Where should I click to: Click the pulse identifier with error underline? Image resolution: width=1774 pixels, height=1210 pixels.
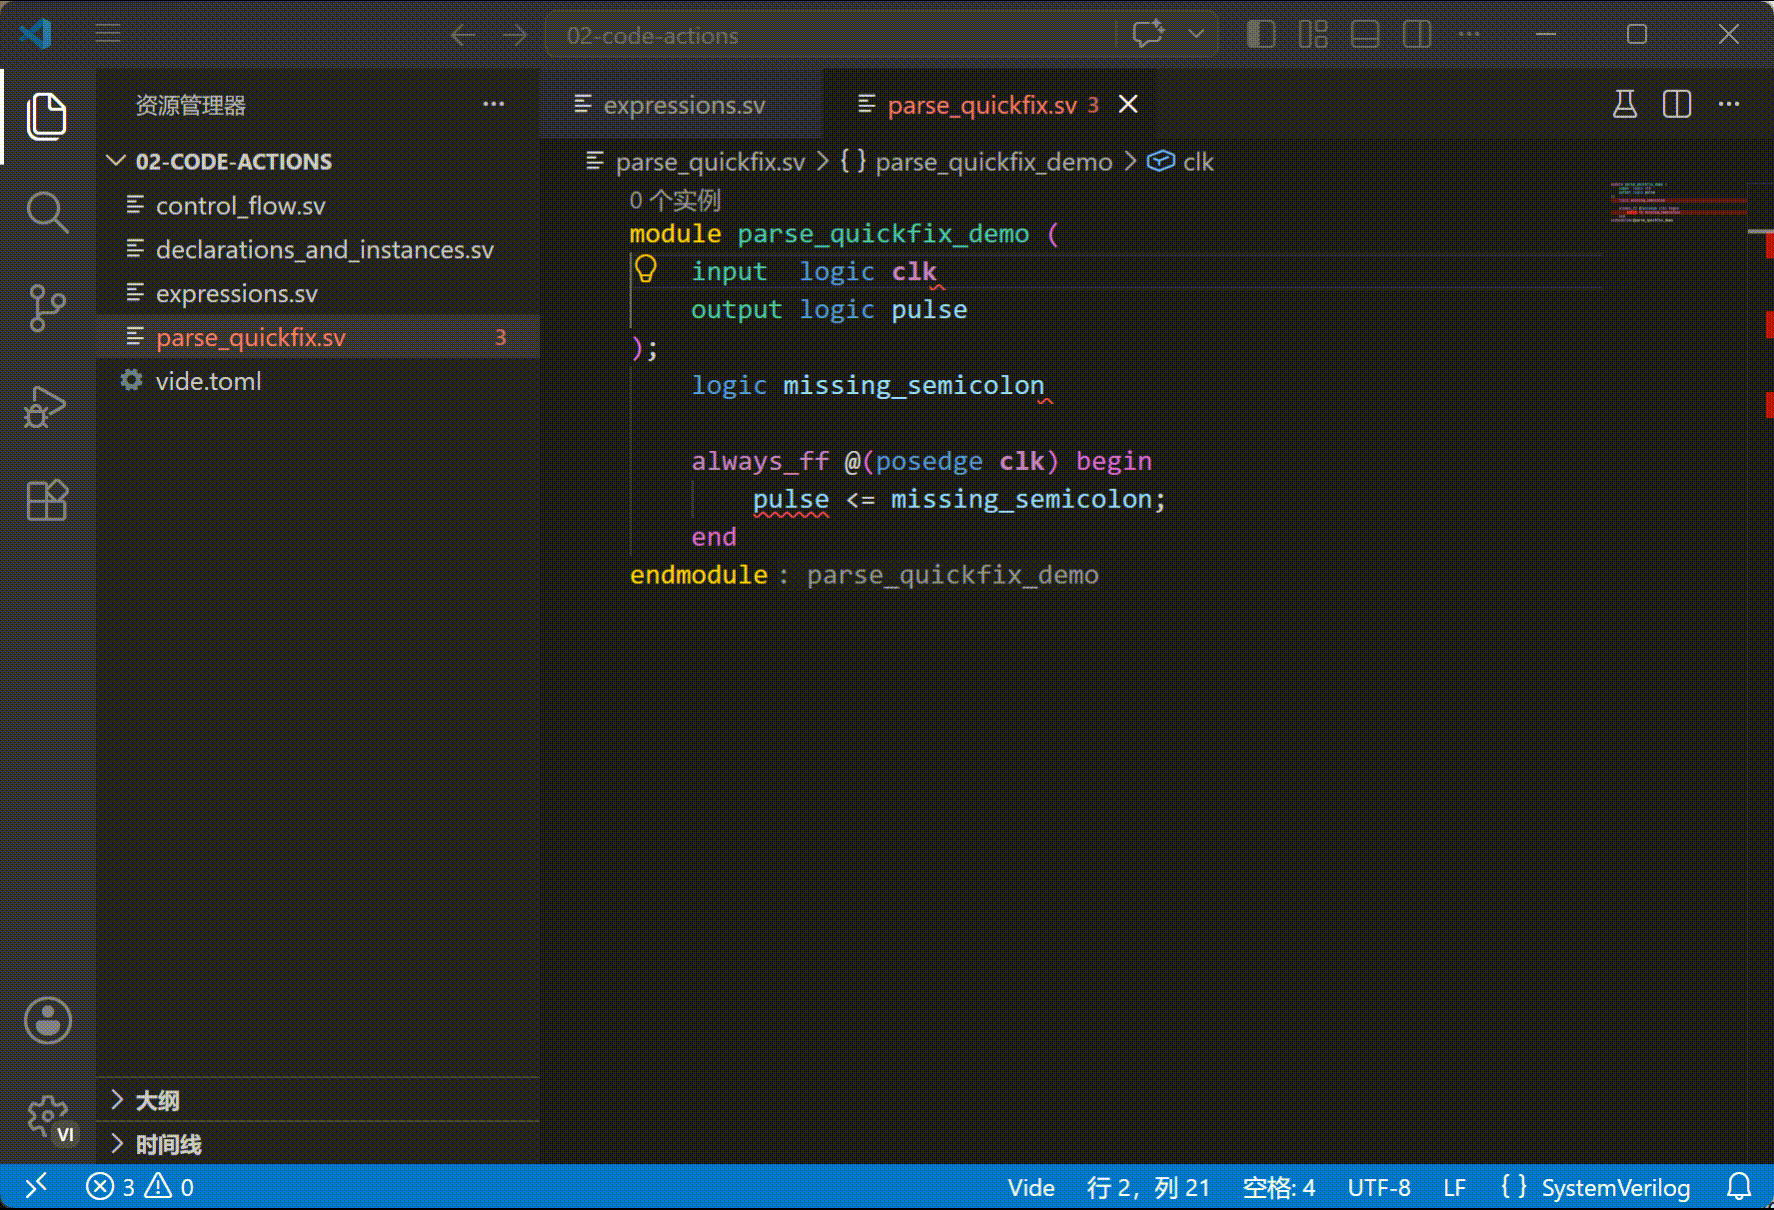pos(790,499)
